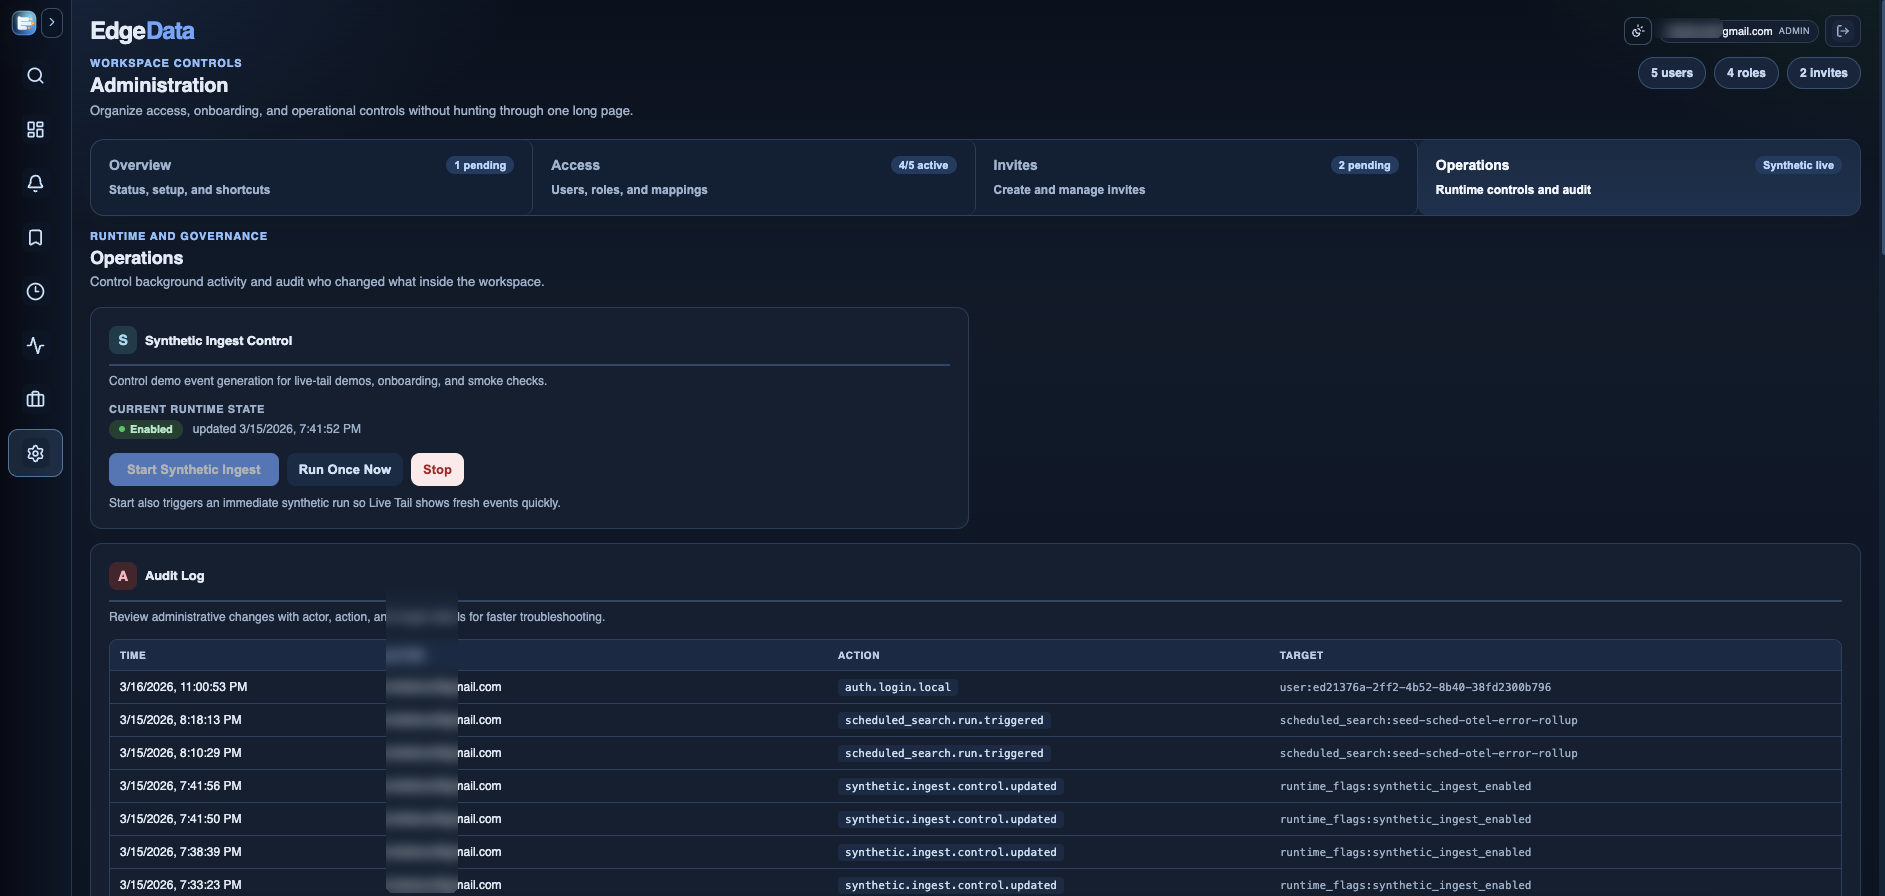The image size is (1885, 896).
Task: Switch to the Access tab
Action: (x=754, y=177)
